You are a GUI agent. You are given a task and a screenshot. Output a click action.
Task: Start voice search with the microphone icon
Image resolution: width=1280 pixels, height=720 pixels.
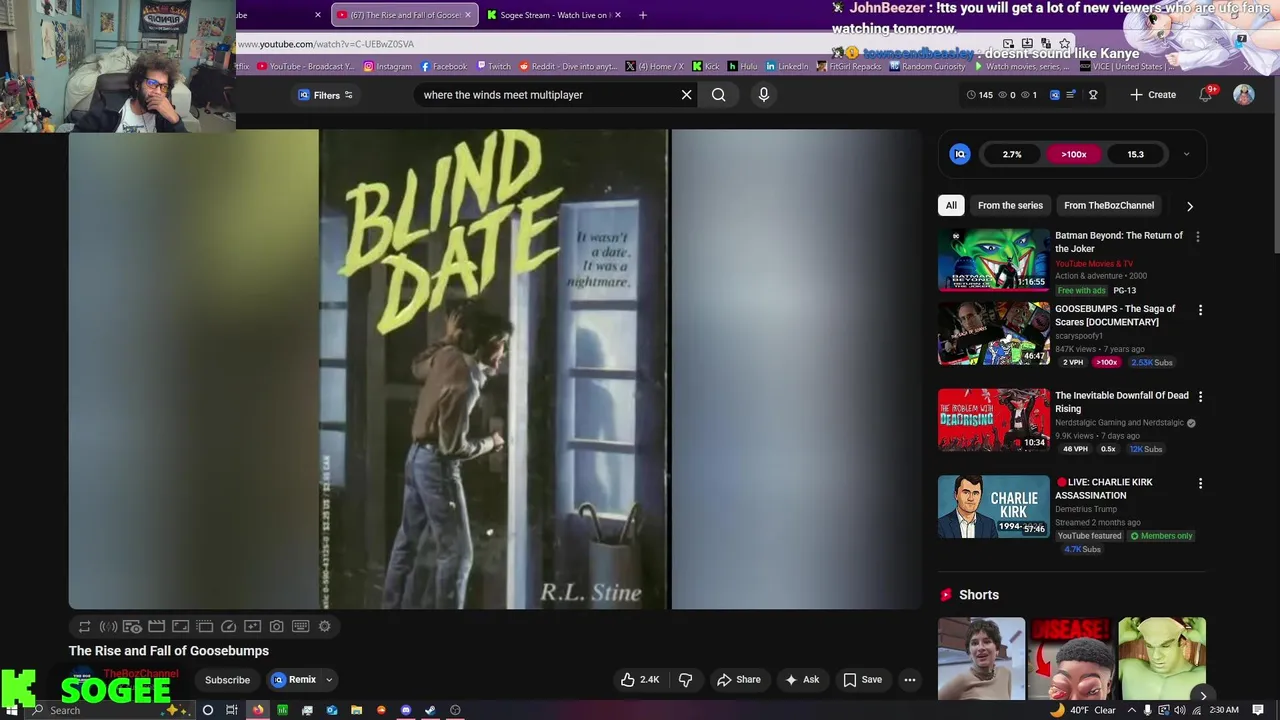(763, 95)
